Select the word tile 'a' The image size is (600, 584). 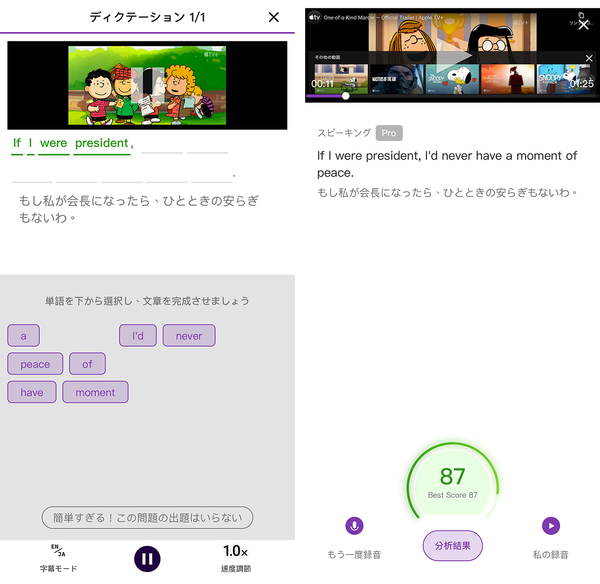(23, 336)
